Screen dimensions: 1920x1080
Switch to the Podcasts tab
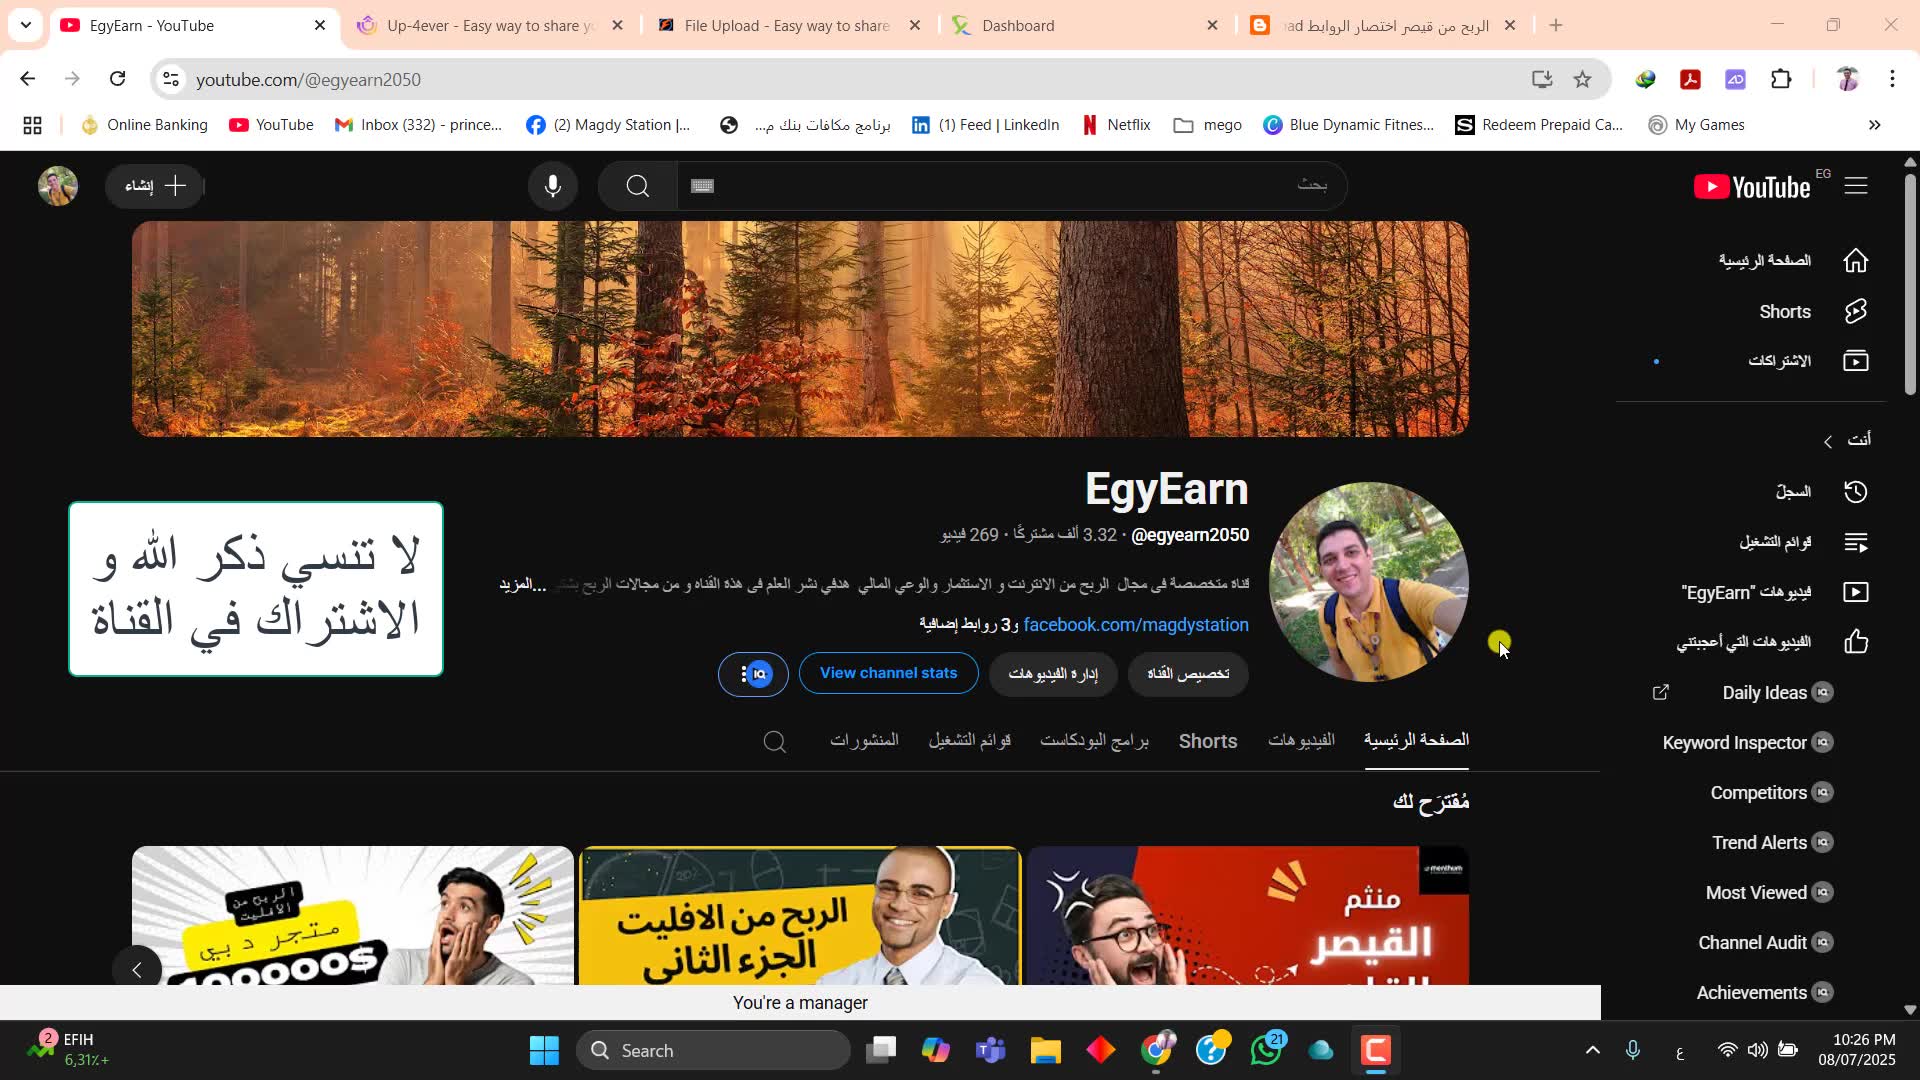click(1094, 740)
